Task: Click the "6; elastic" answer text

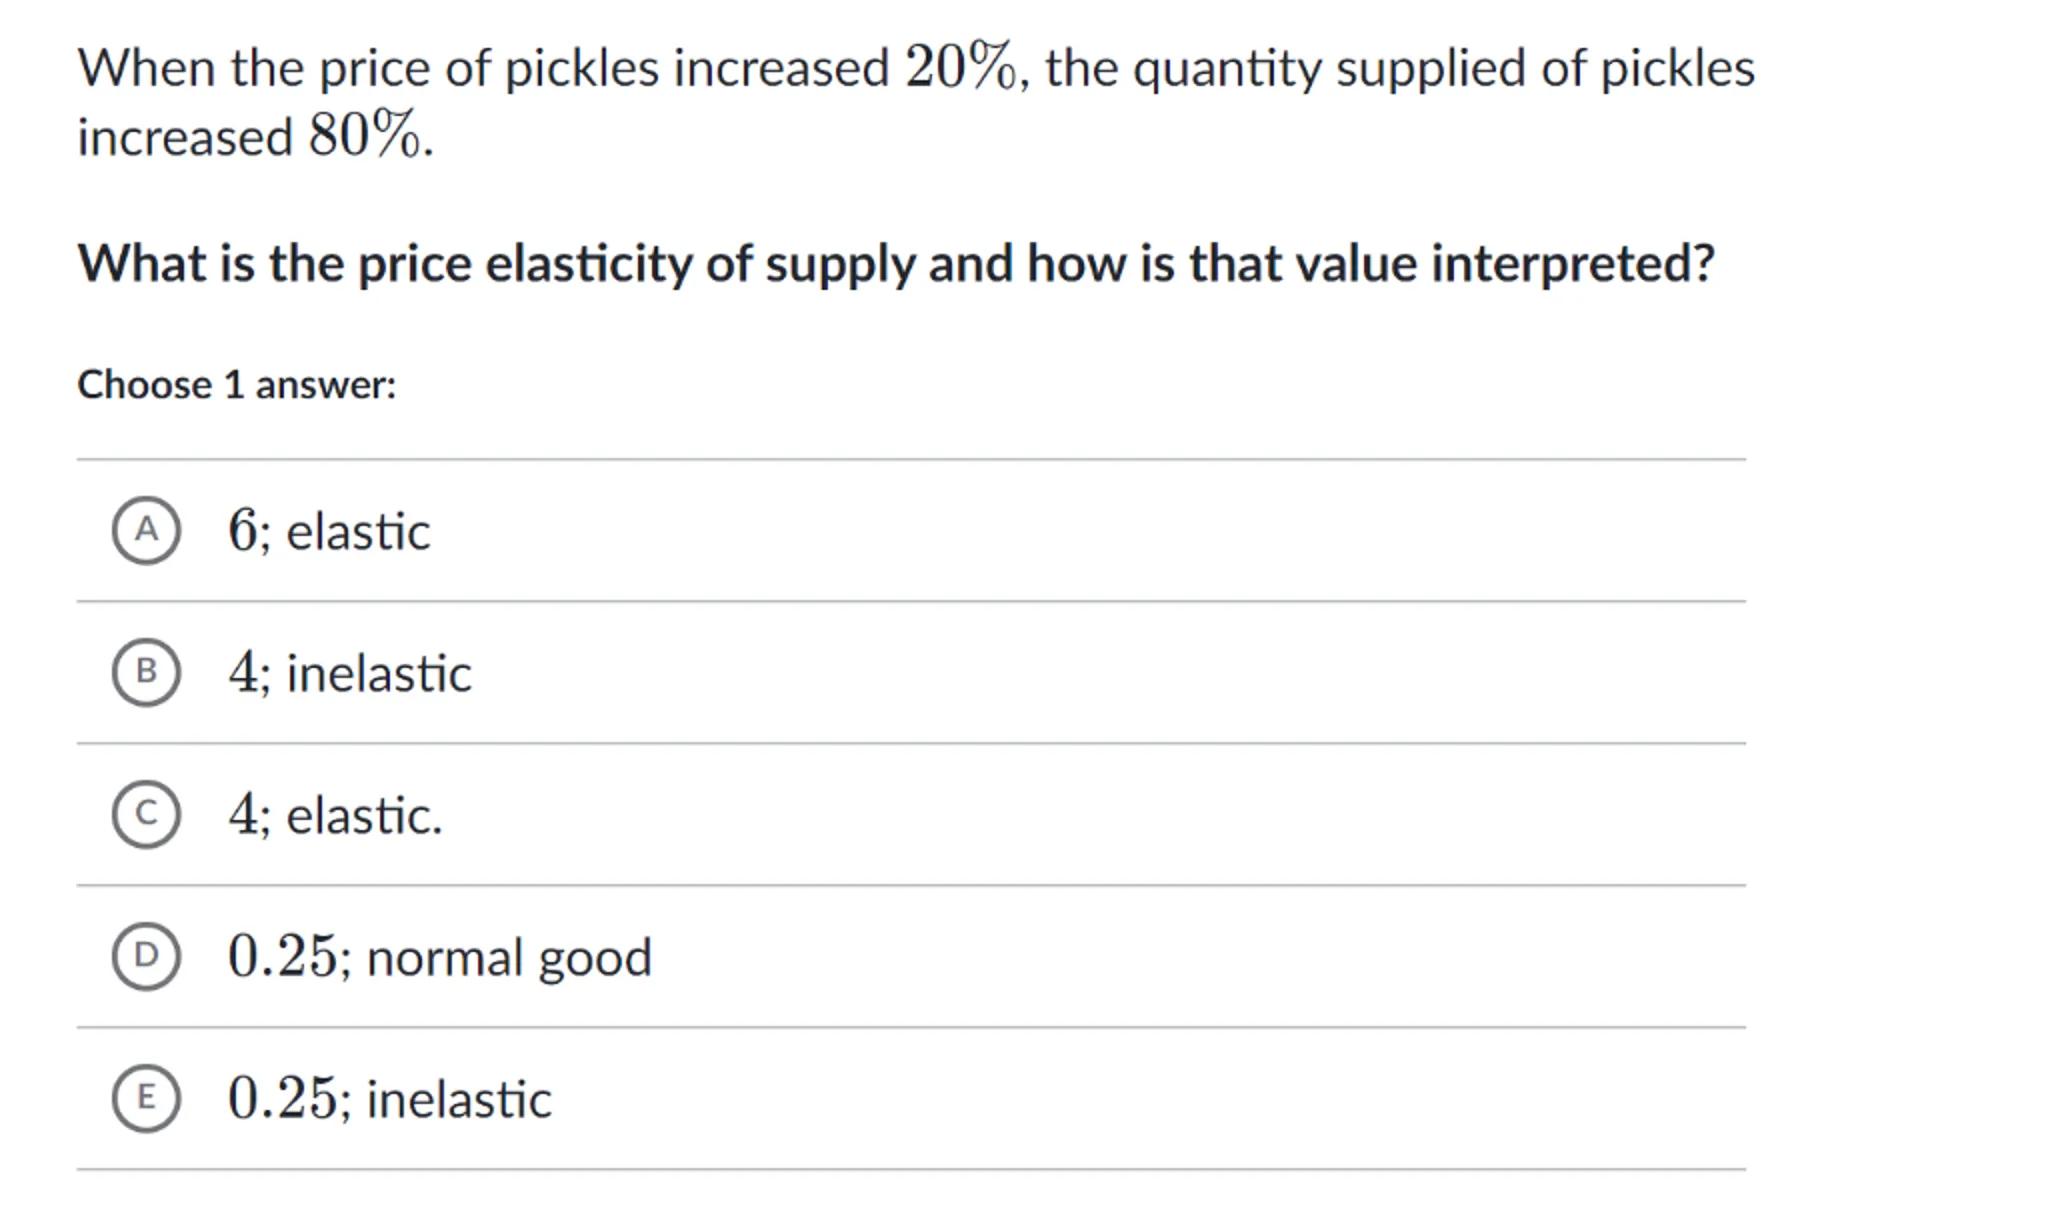Action: click(330, 531)
